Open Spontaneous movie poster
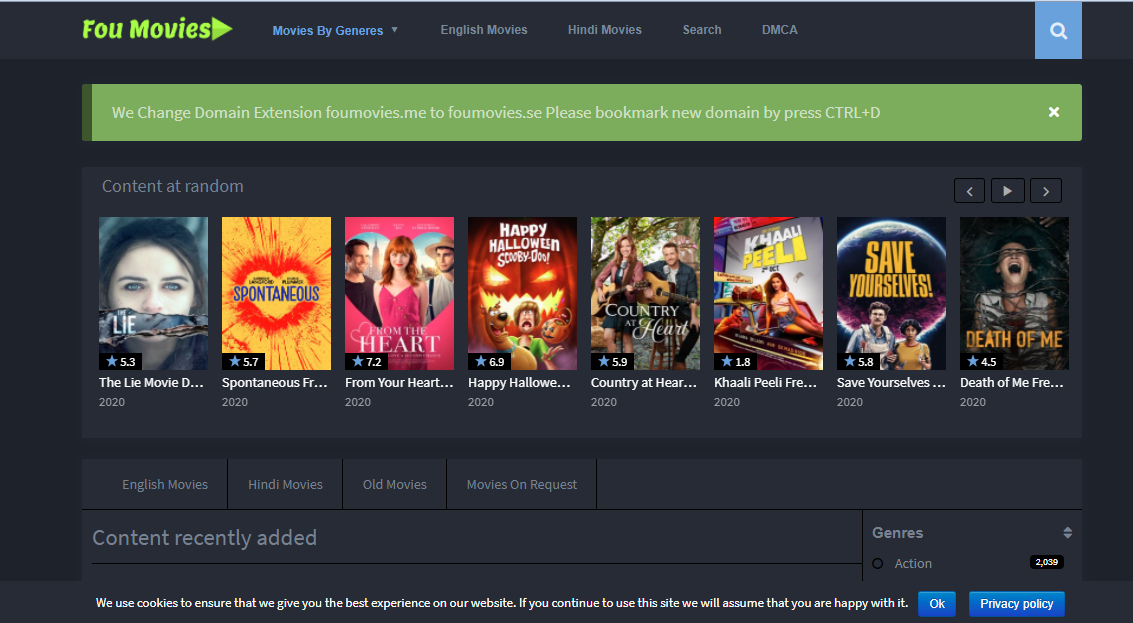 [276, 293]
